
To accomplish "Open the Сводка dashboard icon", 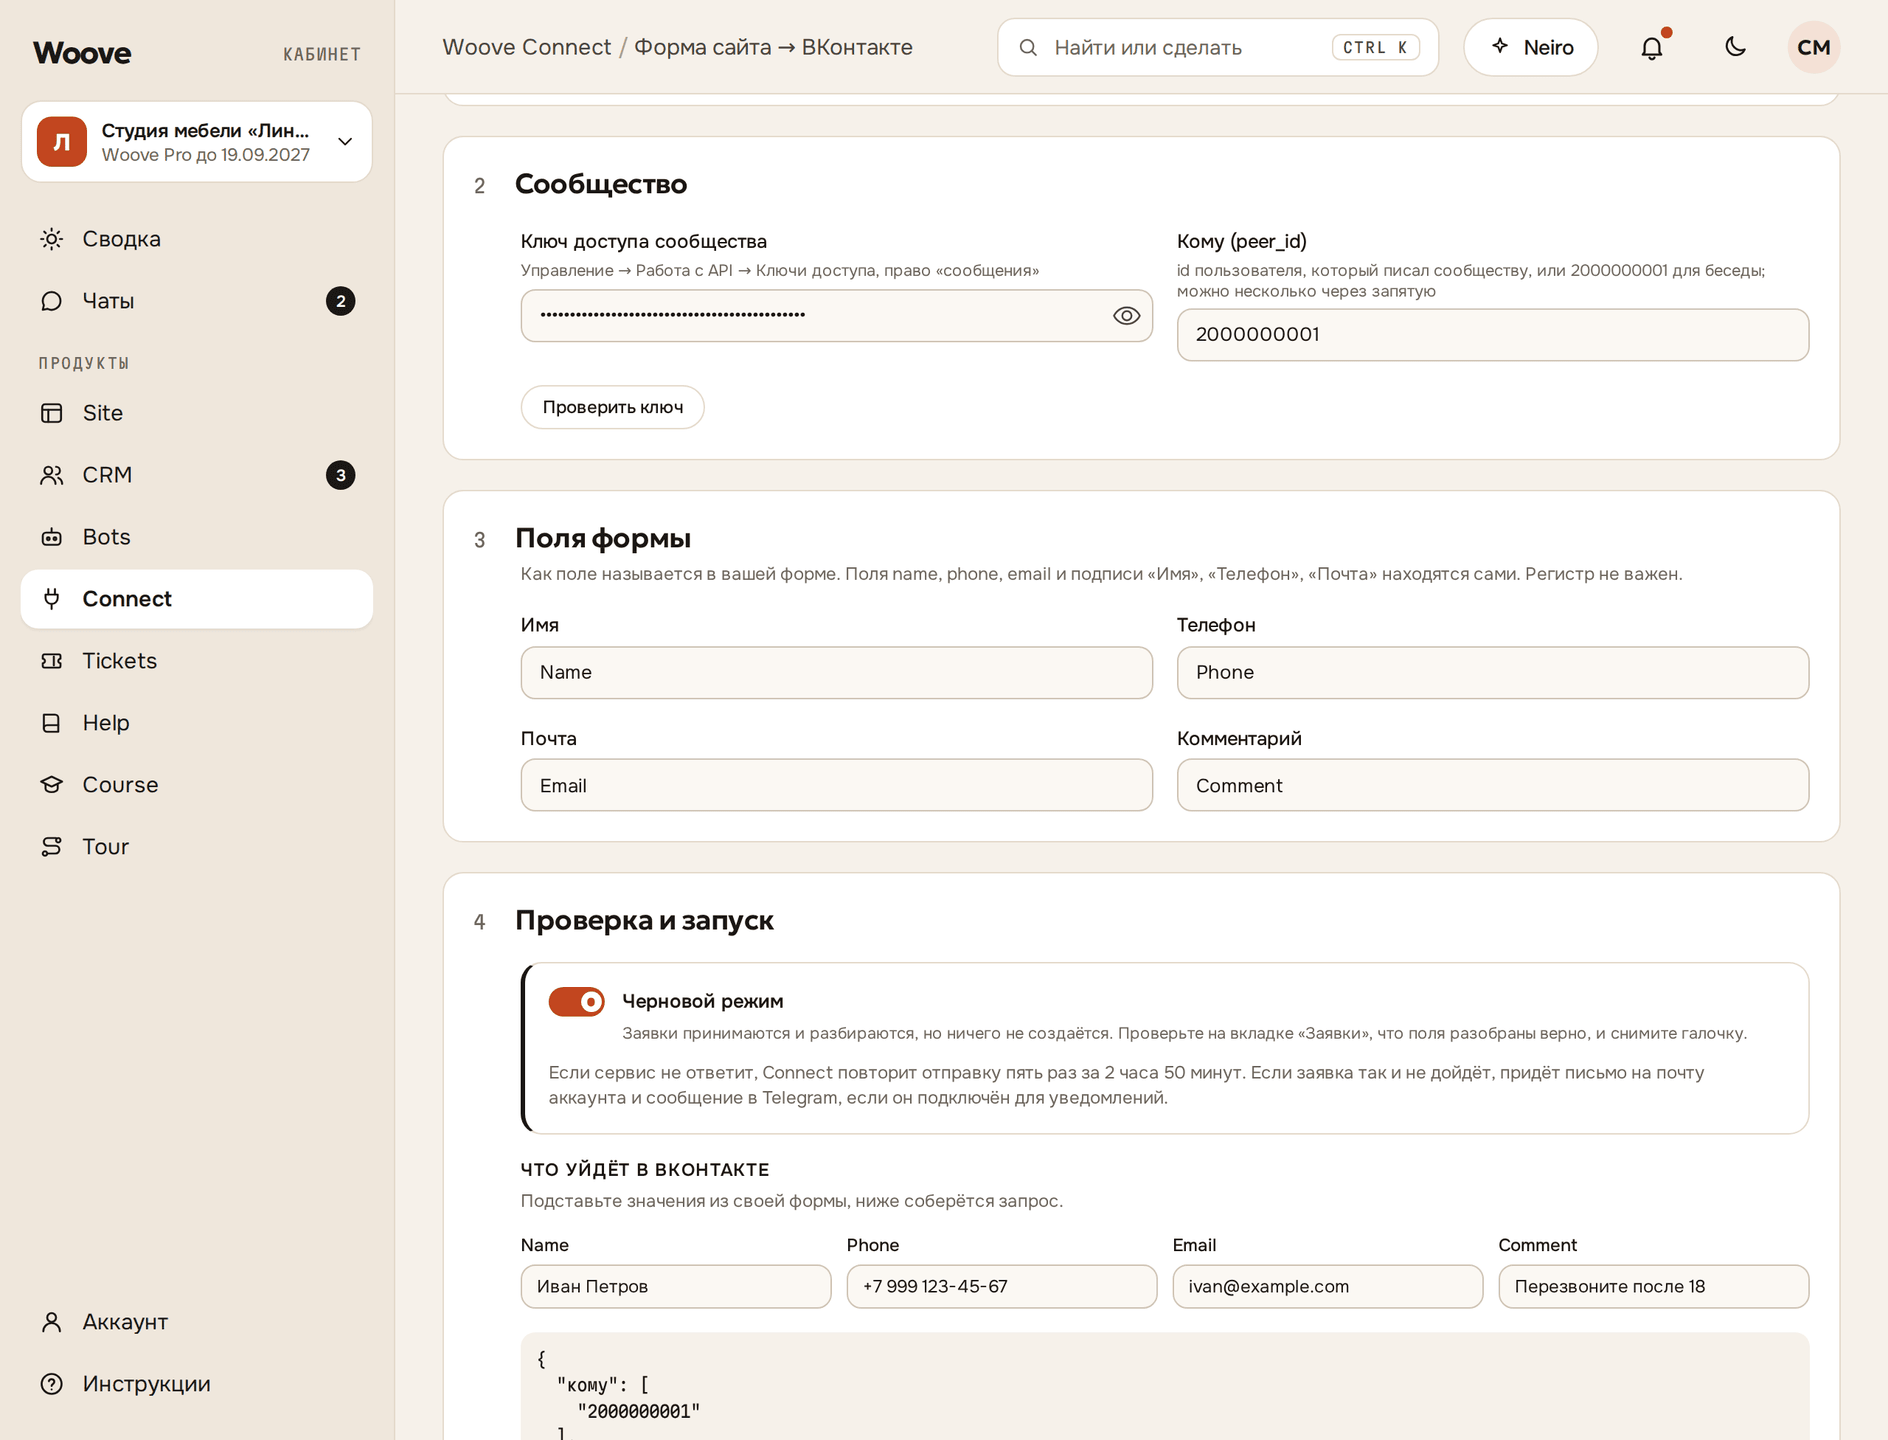I will [x=52, y=239].
